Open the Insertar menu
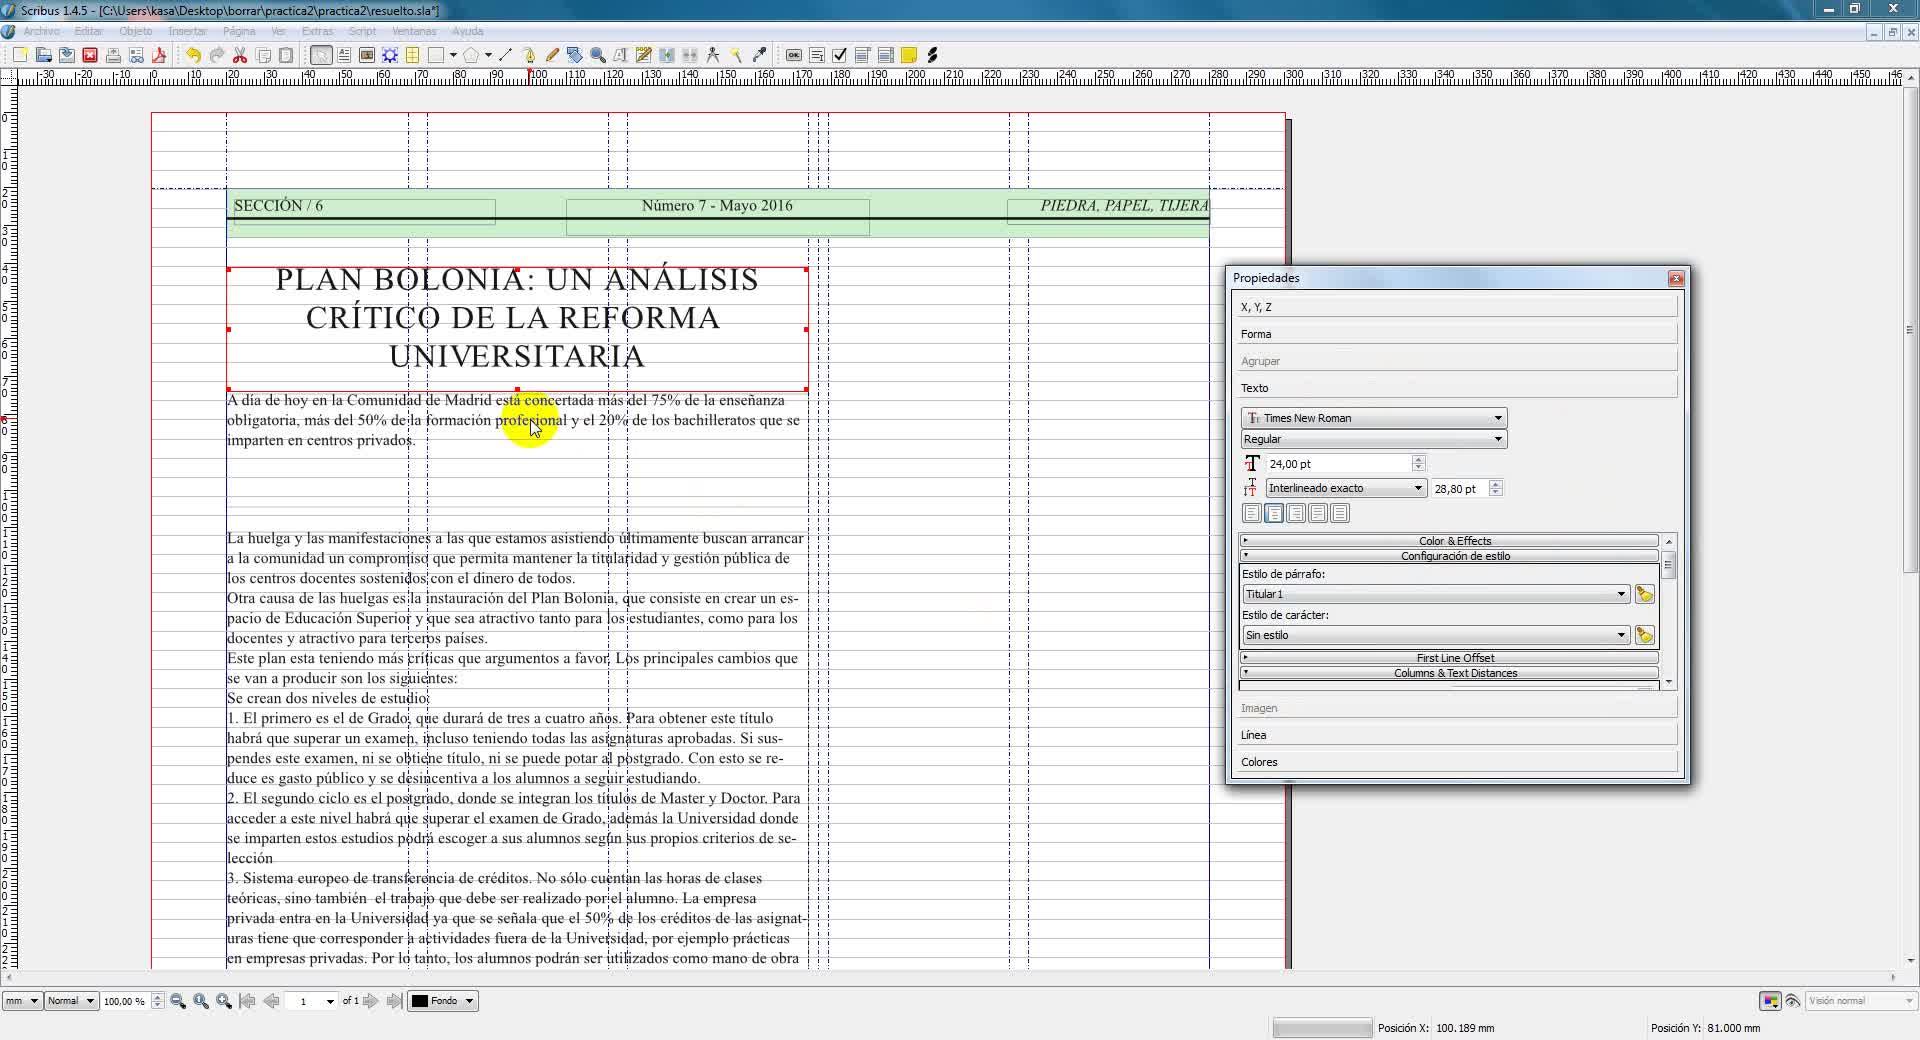 click(x=187, y=32)
